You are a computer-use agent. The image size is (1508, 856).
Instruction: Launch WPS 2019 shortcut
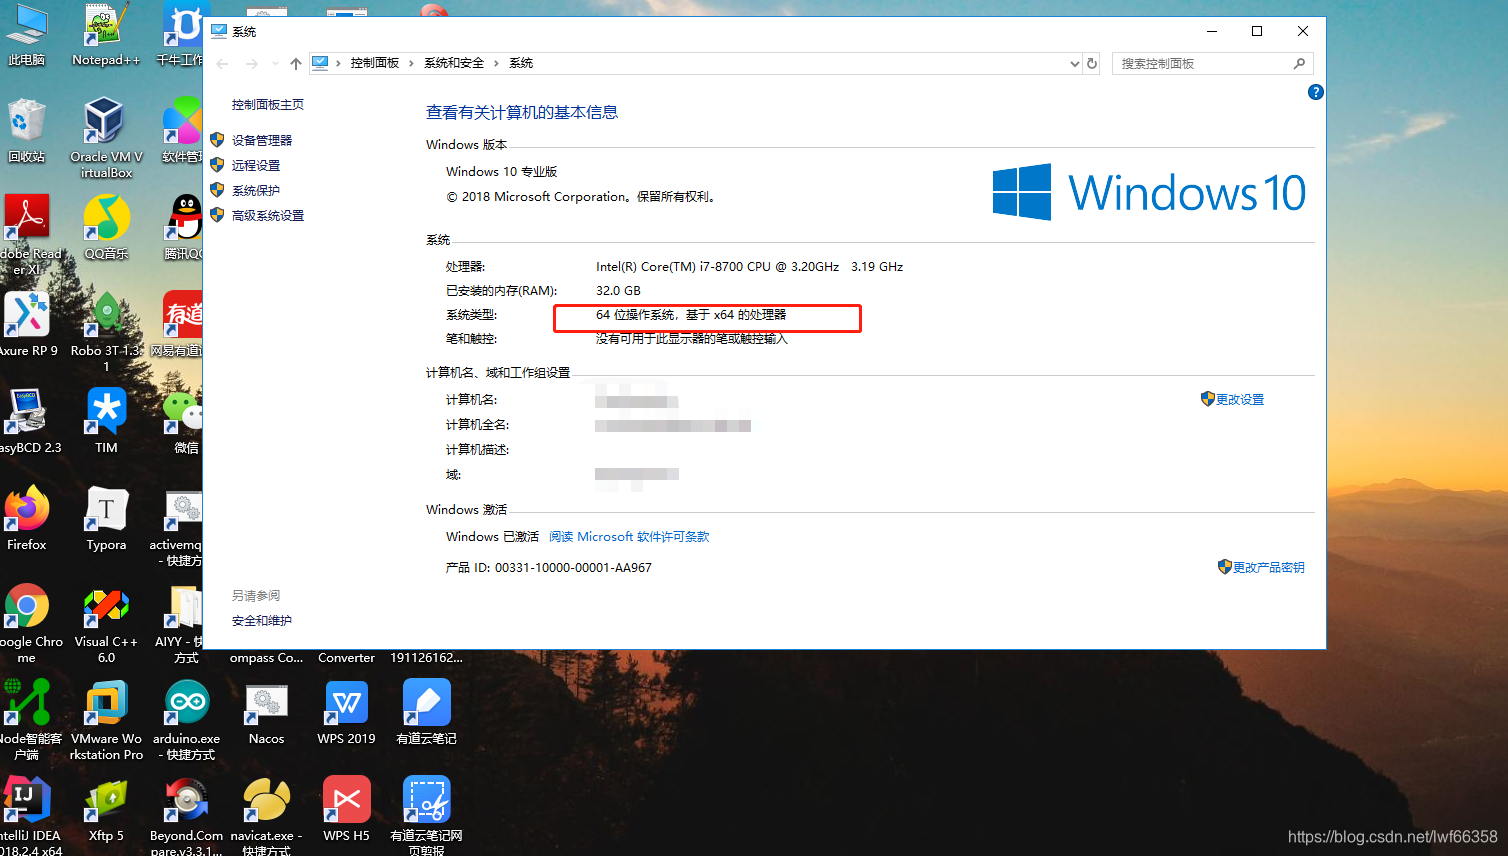click(x=346, y=712)
